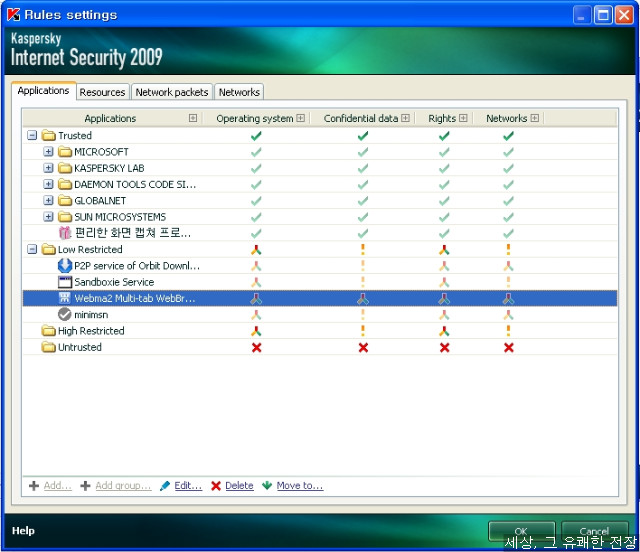Image resolution: width=640 pixels, height=552 pixels.
Task: Select the P2P service of Orbit Downl... row
Action: [320, 266]
